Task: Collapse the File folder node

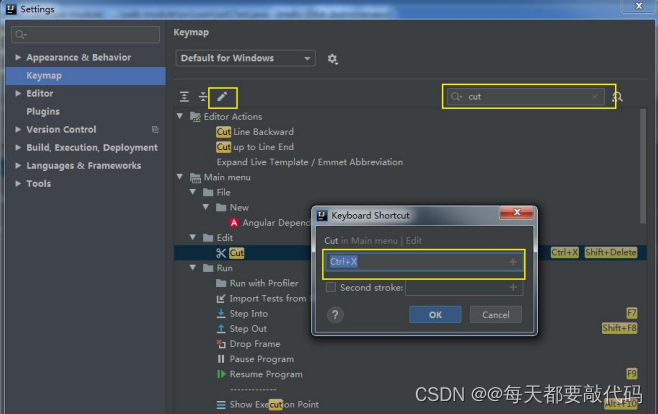Action: coord(193,192)
